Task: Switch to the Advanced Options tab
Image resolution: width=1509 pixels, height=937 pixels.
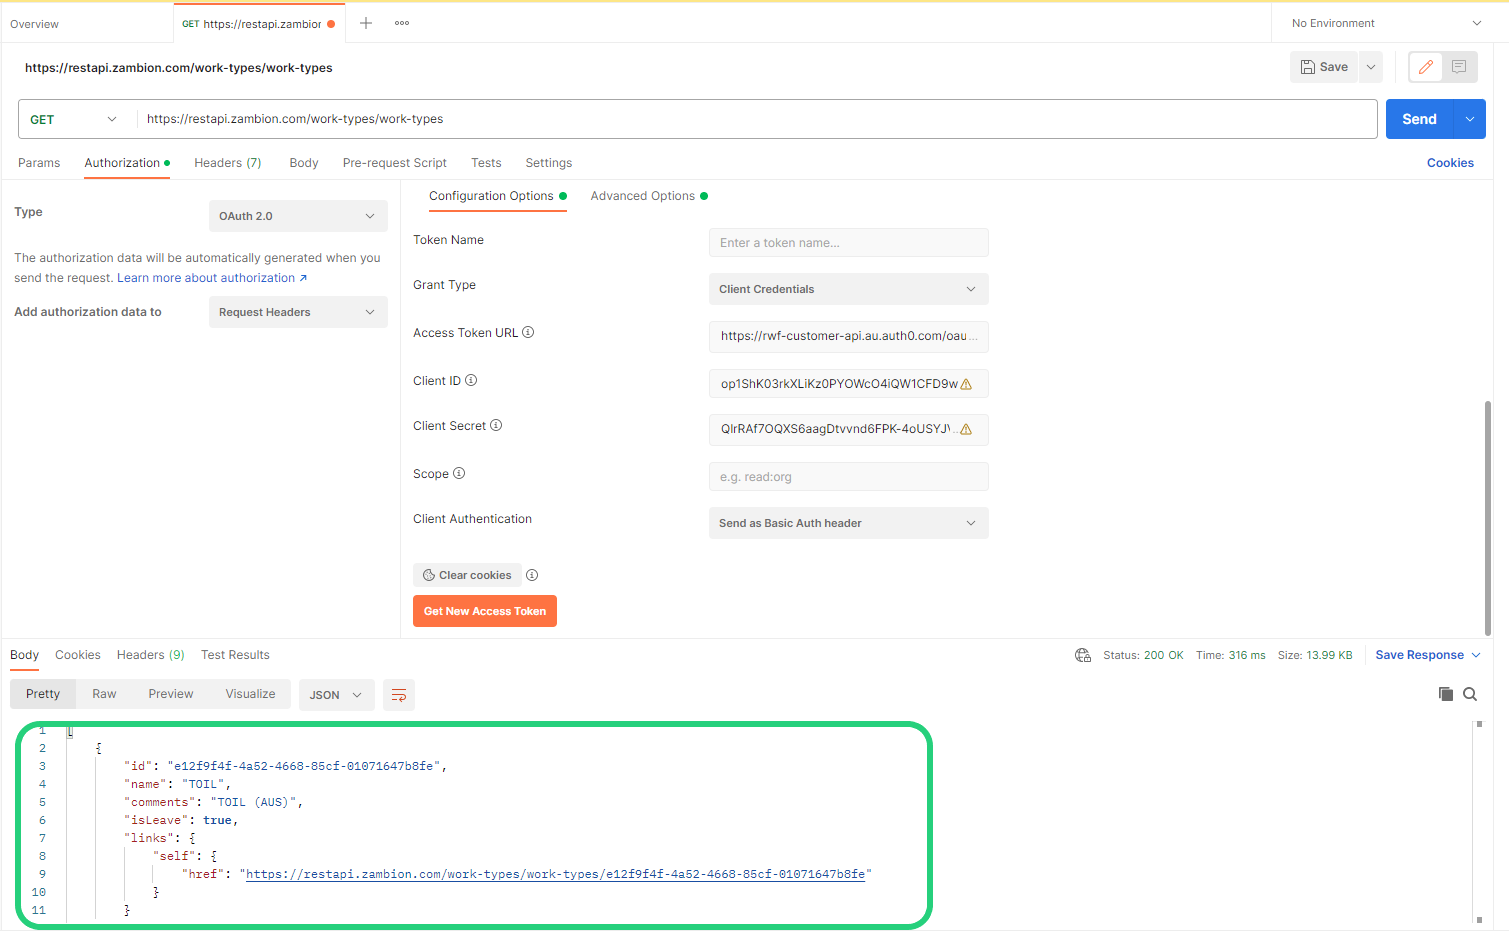Action: pos(649,196)
